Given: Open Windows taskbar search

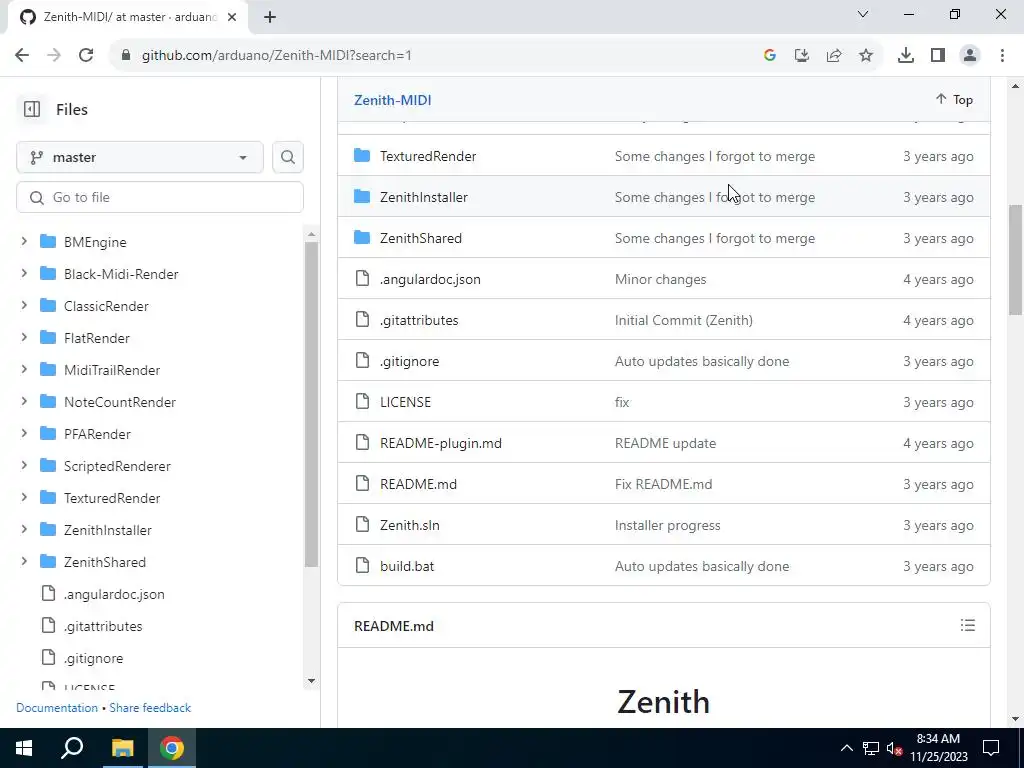Looking at the screenshot, I should click(72, 748).
